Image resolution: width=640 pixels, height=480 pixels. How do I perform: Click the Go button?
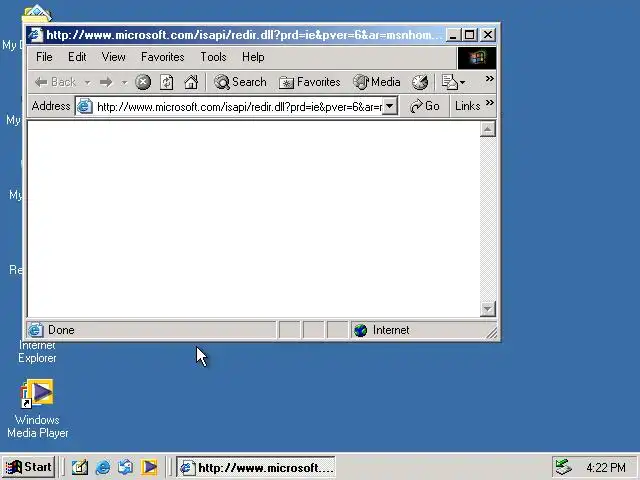[x=424, y=106]
